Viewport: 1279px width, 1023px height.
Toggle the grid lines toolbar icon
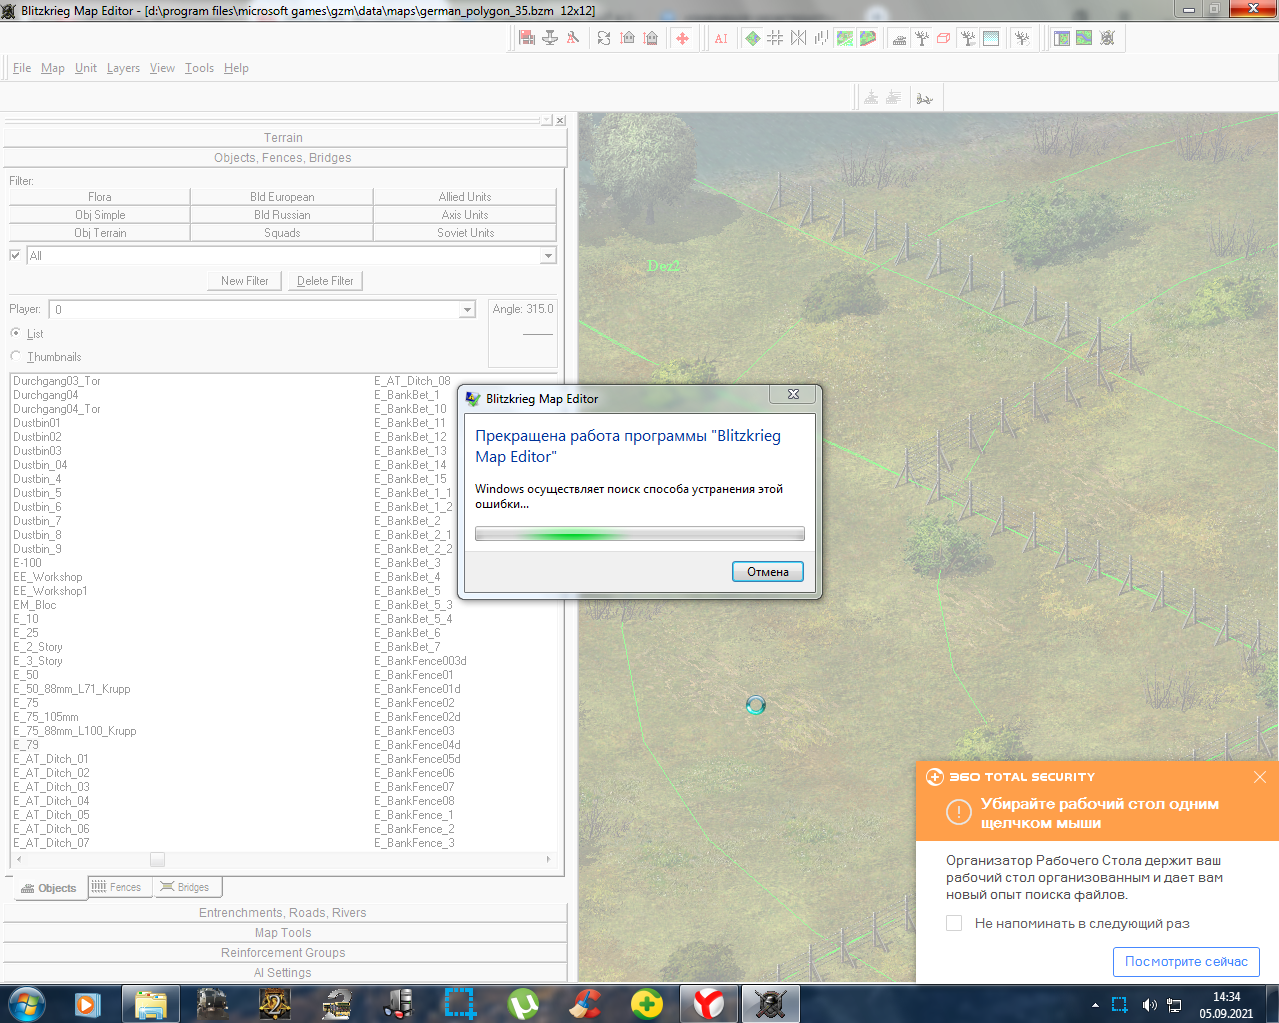(775, 38)
